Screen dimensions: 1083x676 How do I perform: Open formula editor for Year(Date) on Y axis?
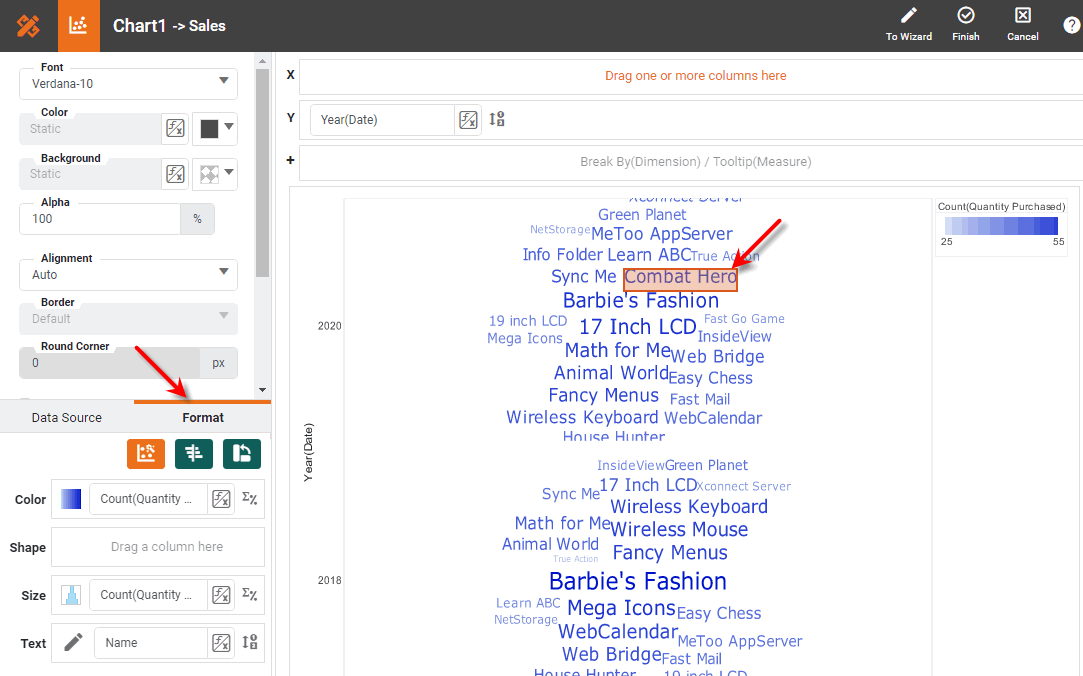click(468, 119)
